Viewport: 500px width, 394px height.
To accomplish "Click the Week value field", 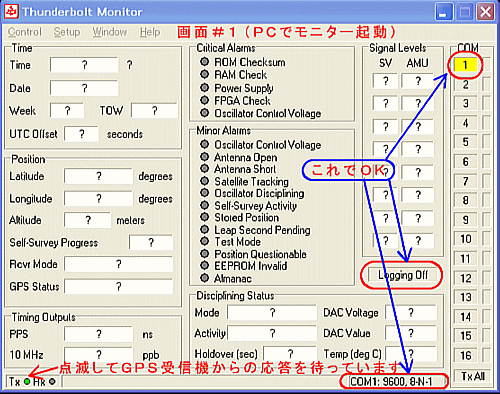I will coord(67,110).
